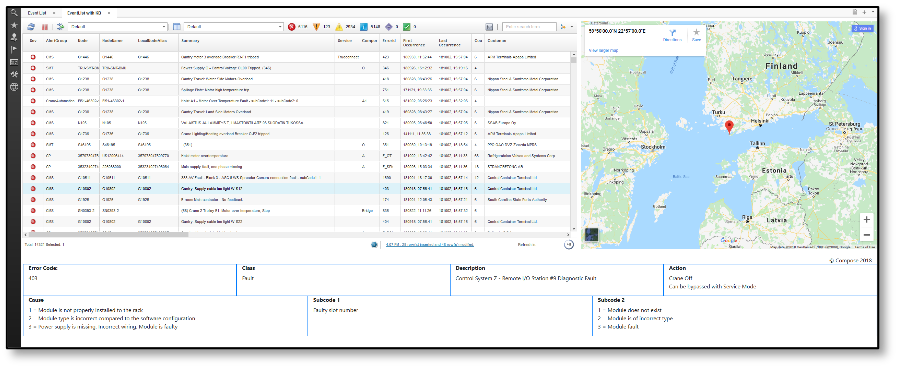This screenshot has height=368, width=898.
Task: Open the user icon in left sidebar
Action: click(x=14, y=37)
